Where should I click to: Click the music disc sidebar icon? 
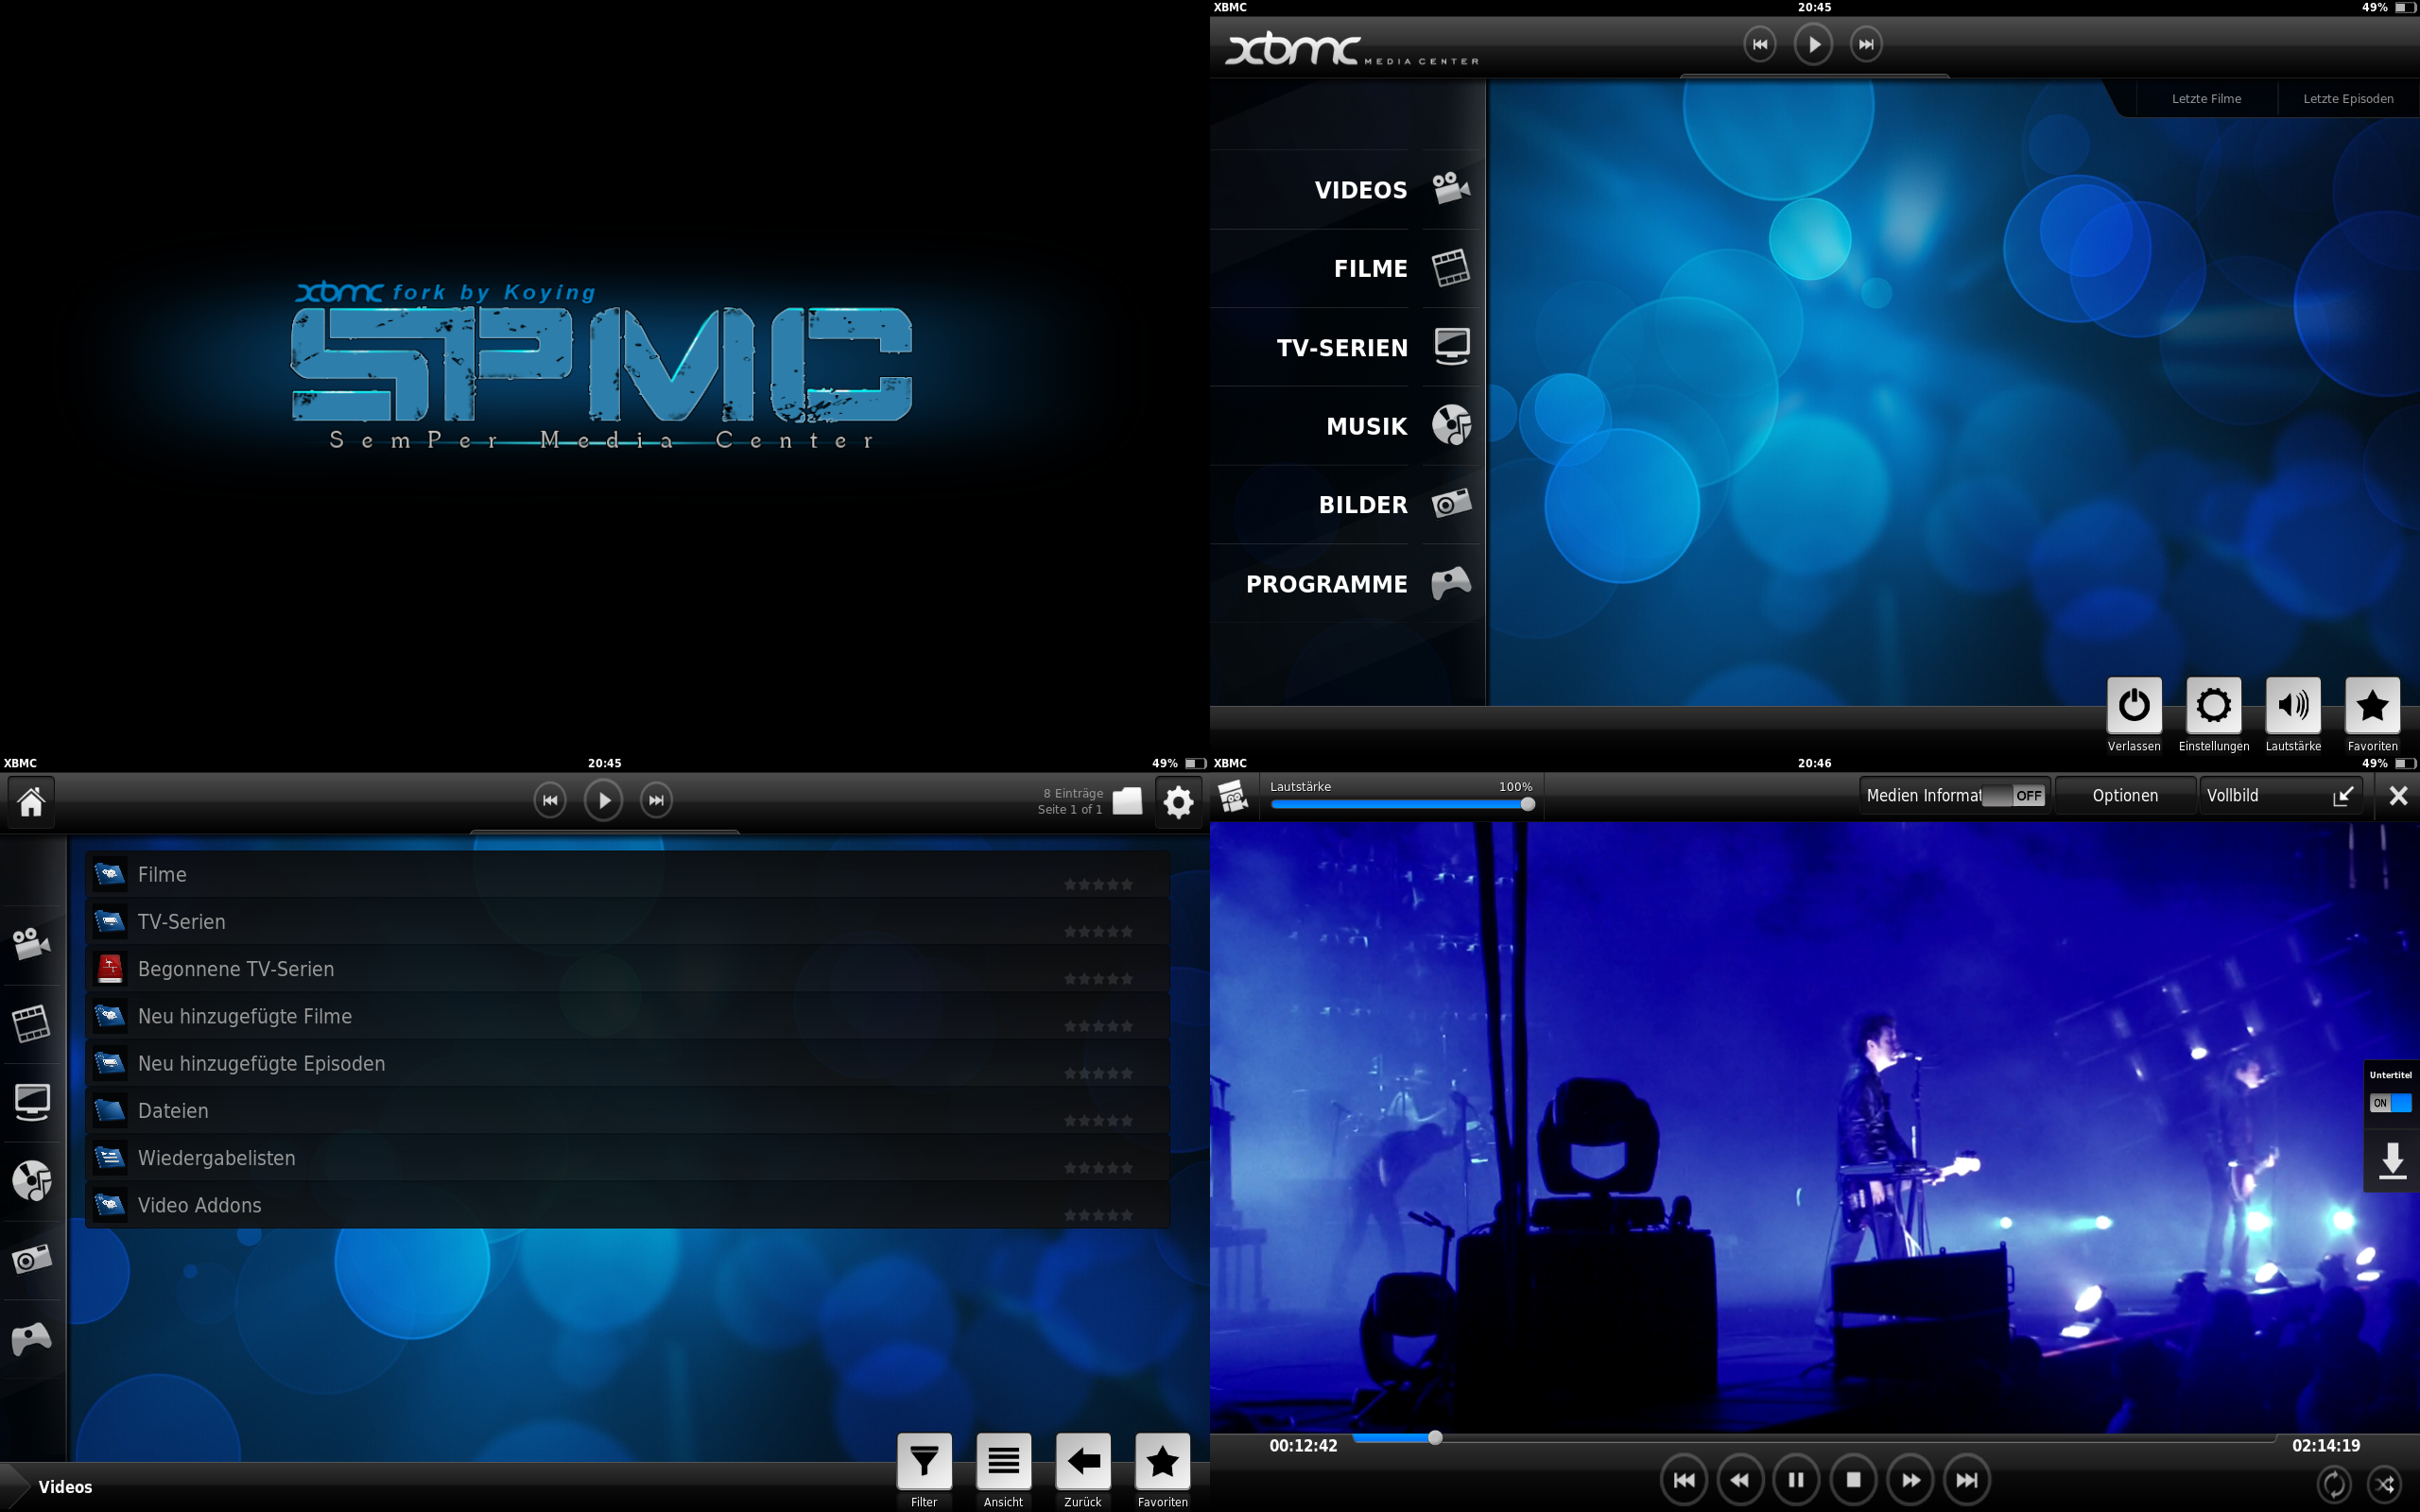[32, 1181]
